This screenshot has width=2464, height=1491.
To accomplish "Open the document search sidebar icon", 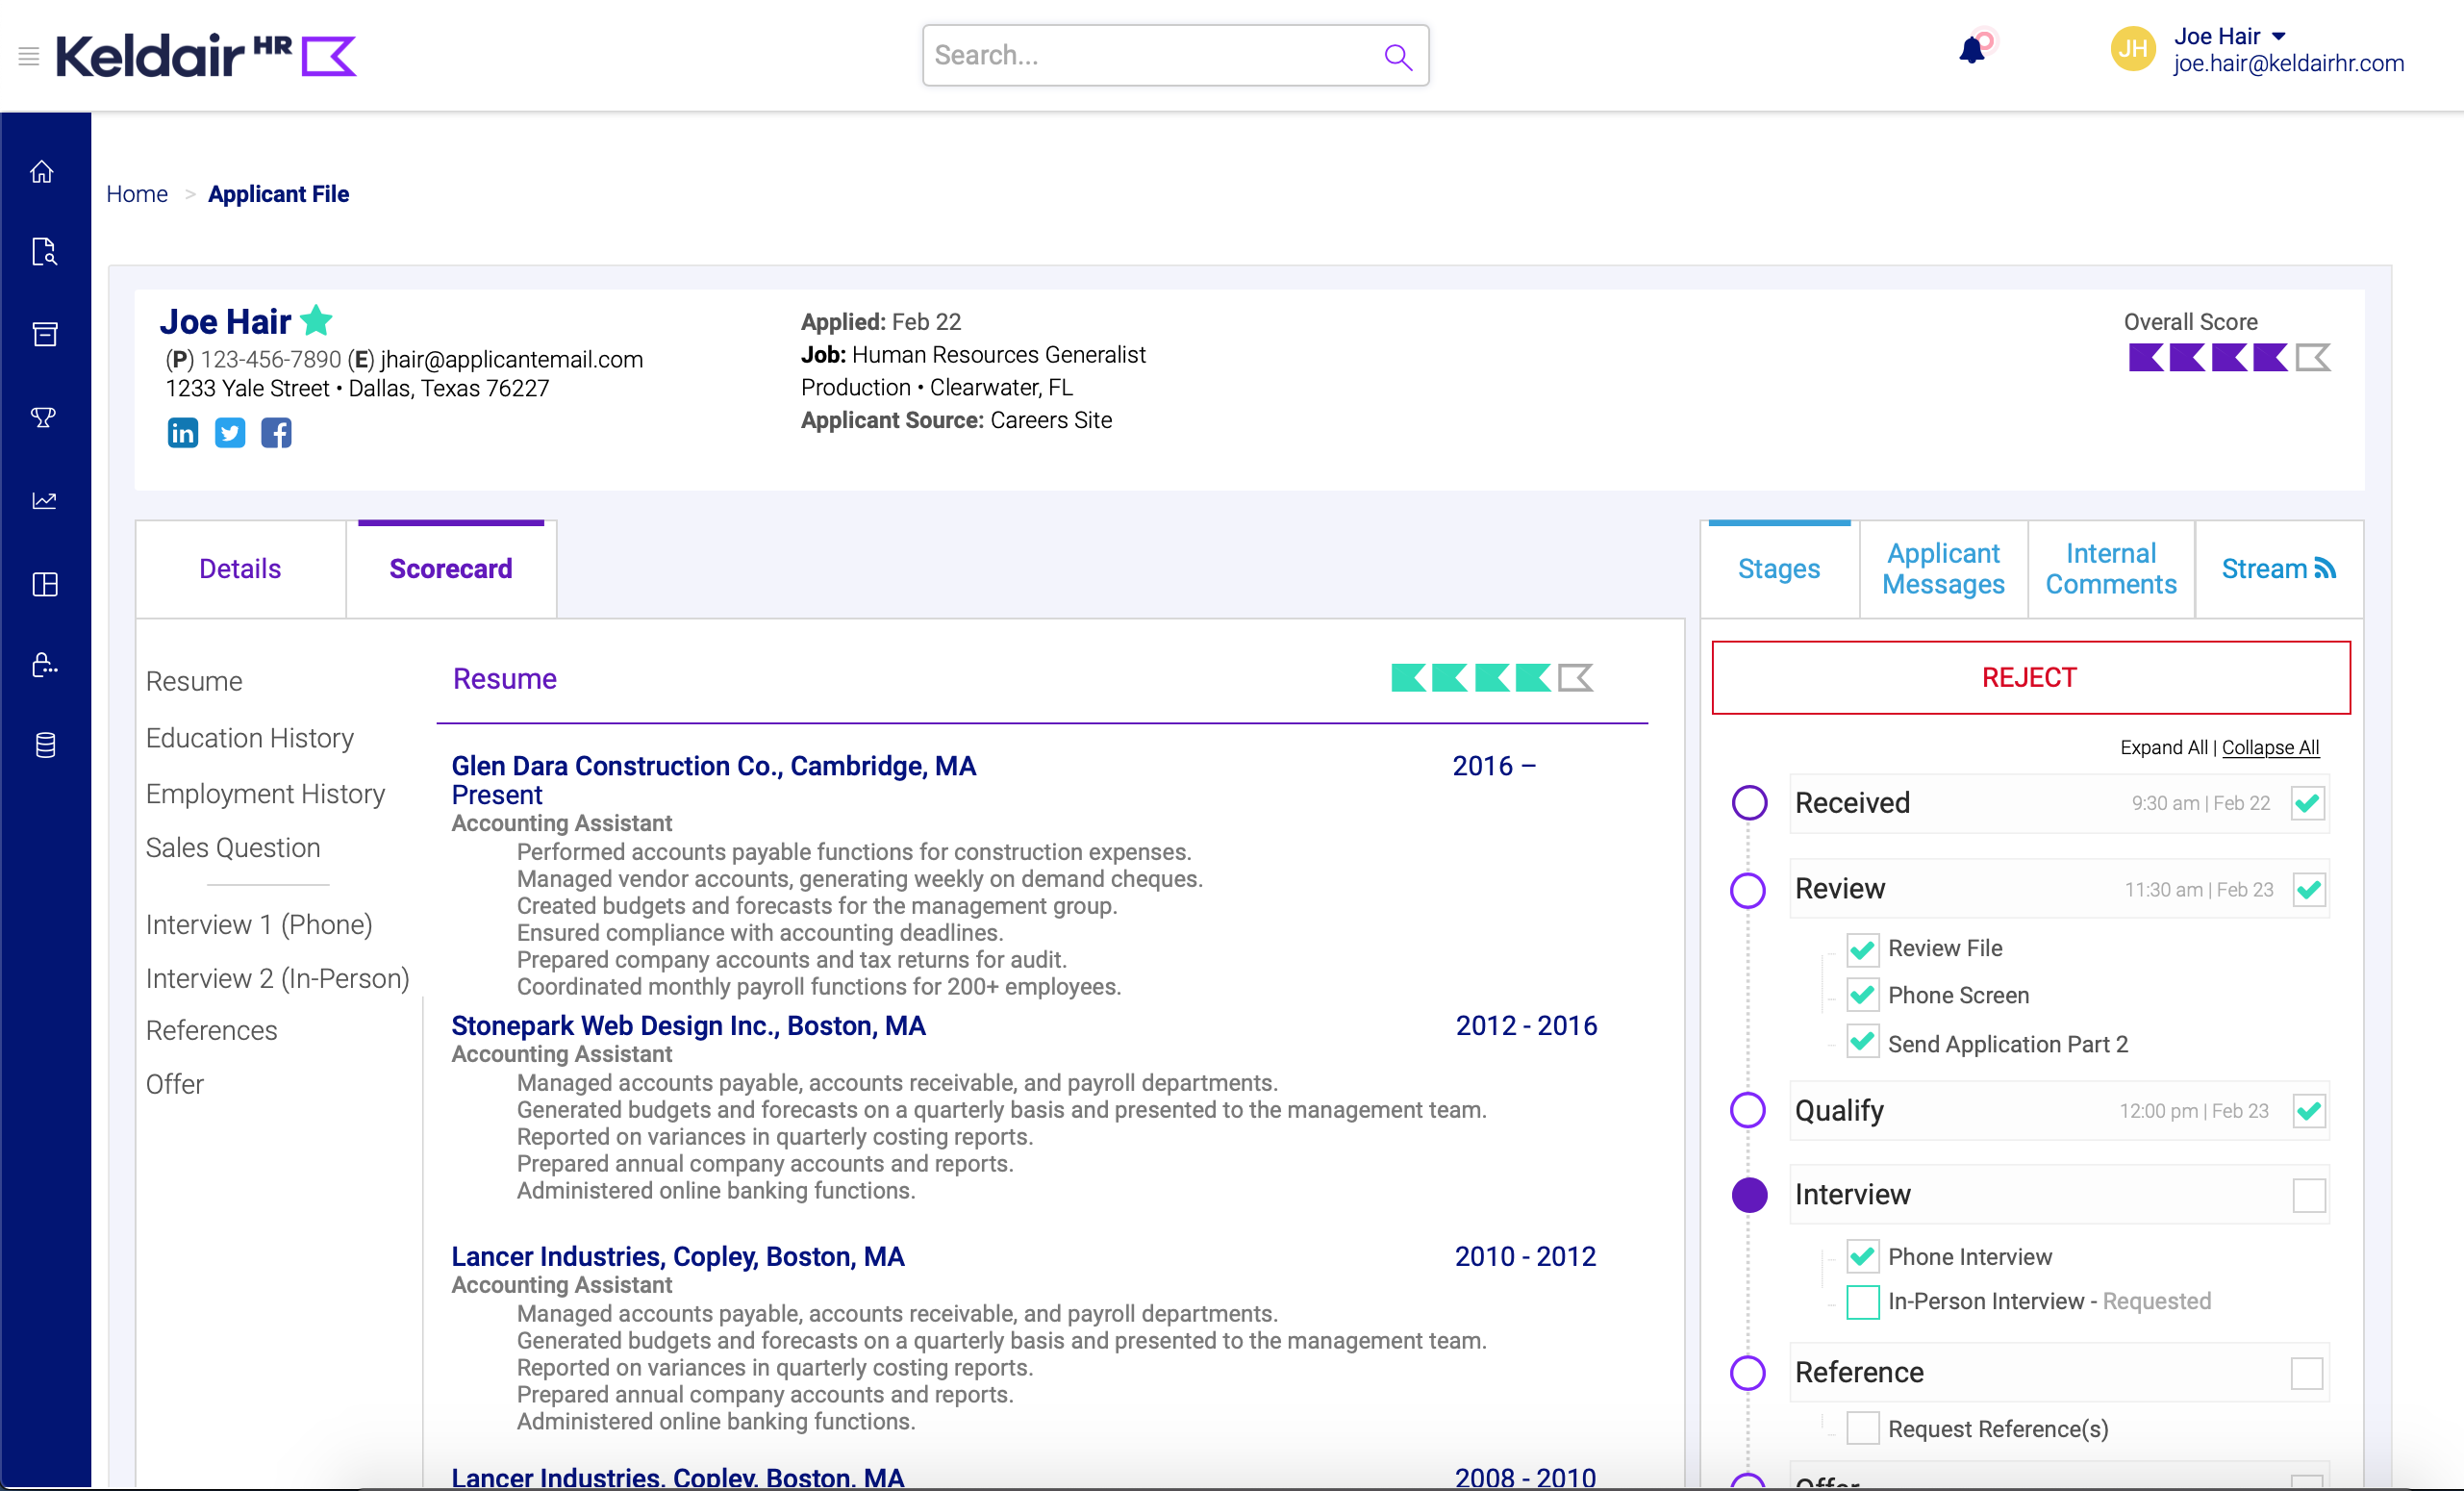I will [44, 252].
